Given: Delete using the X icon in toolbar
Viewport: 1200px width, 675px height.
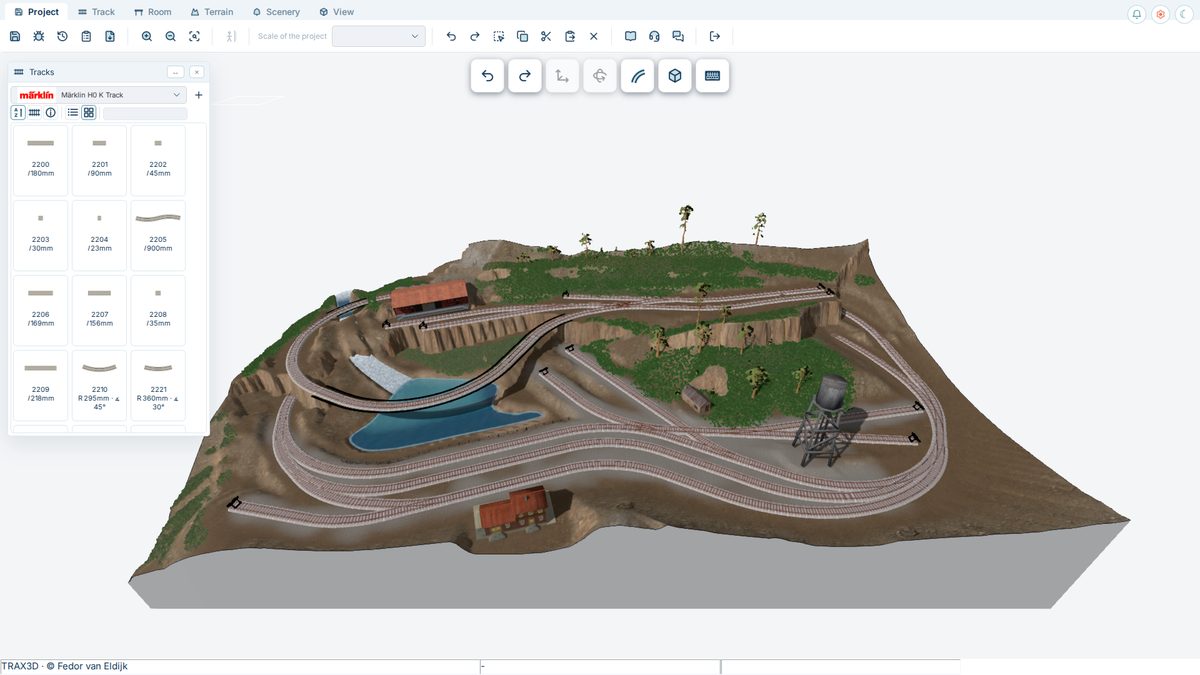Looking at the screenshot, I should [593, 36].
